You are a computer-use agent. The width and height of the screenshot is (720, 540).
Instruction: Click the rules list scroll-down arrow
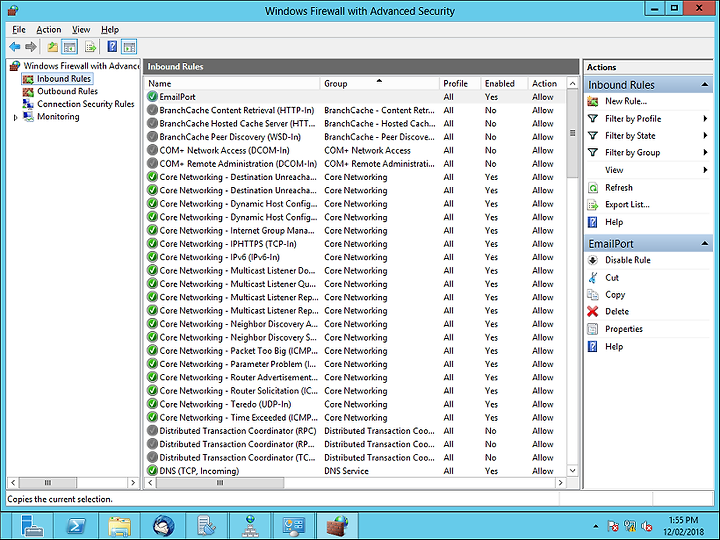[572, 471]
